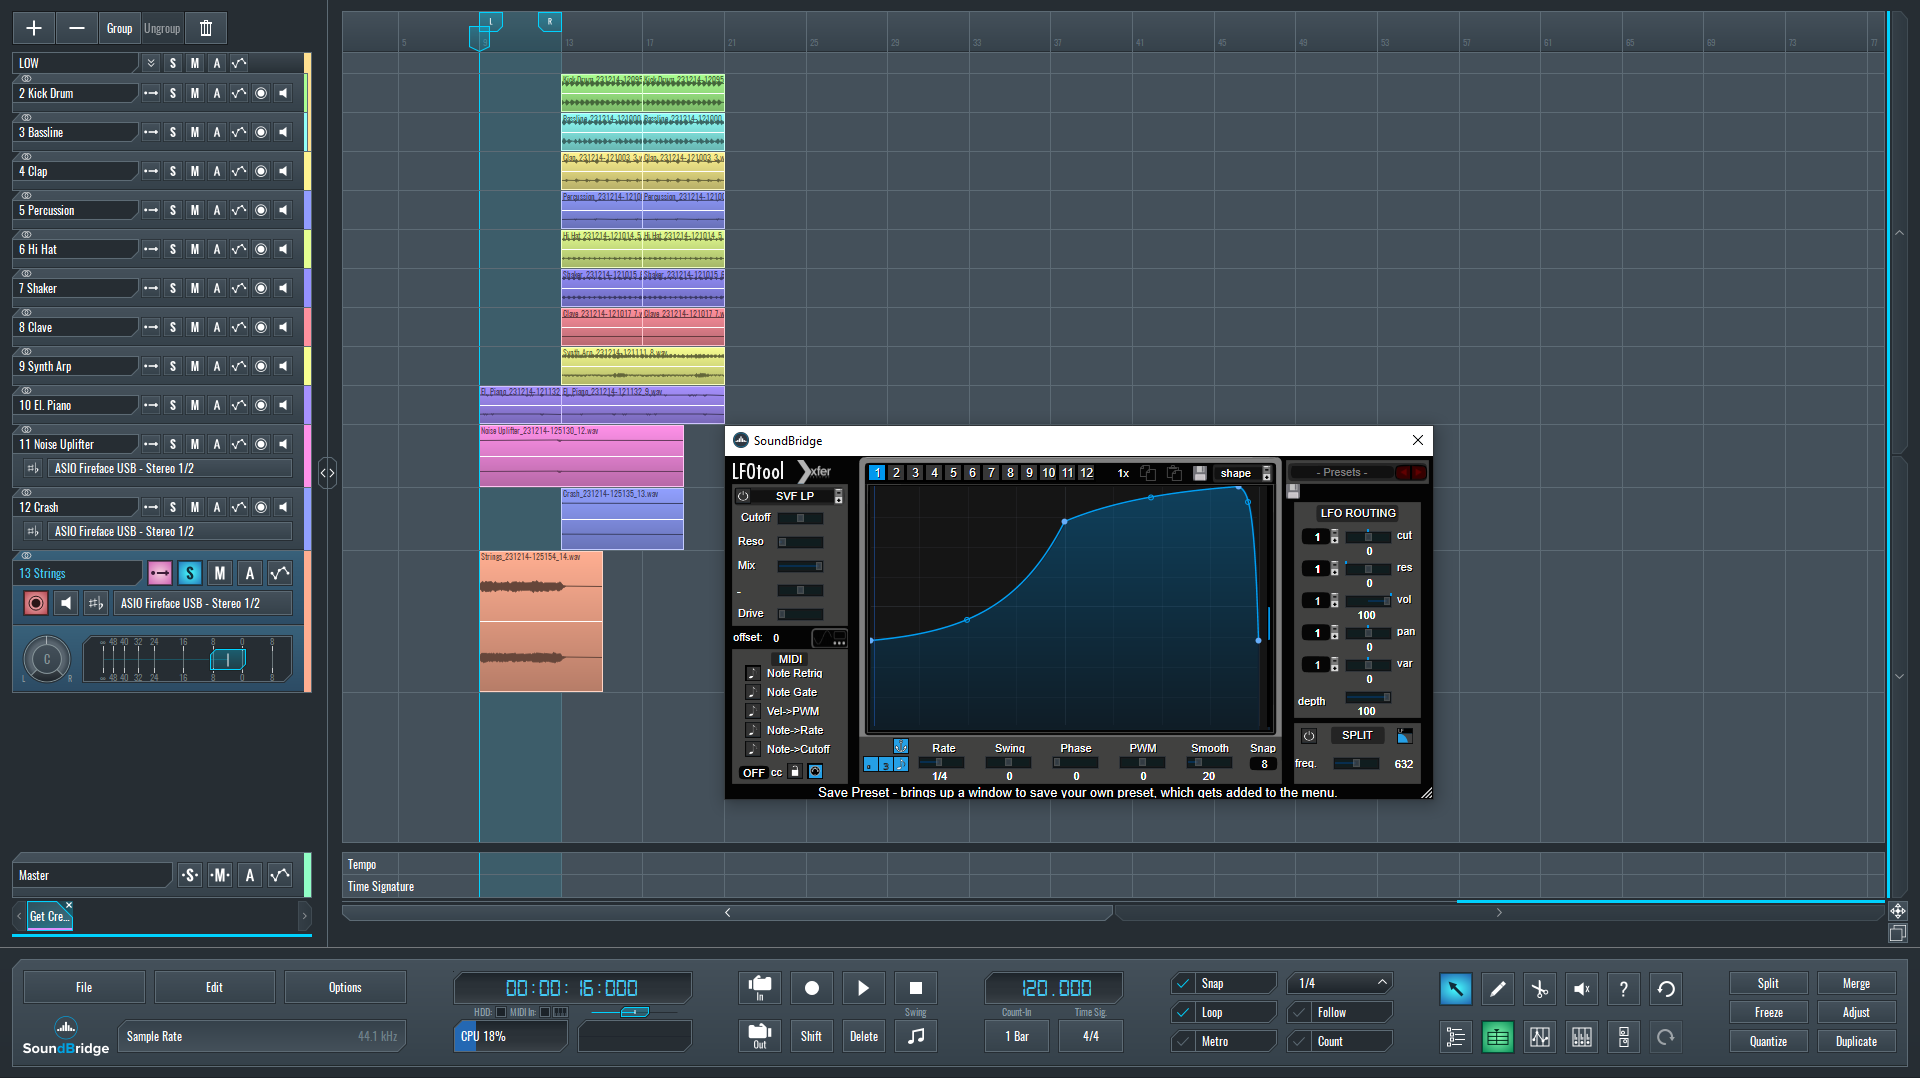Viewport: 1920px width, 1078px height.
Task: Enable the Count checkbox
Action: [1300, 1042]
